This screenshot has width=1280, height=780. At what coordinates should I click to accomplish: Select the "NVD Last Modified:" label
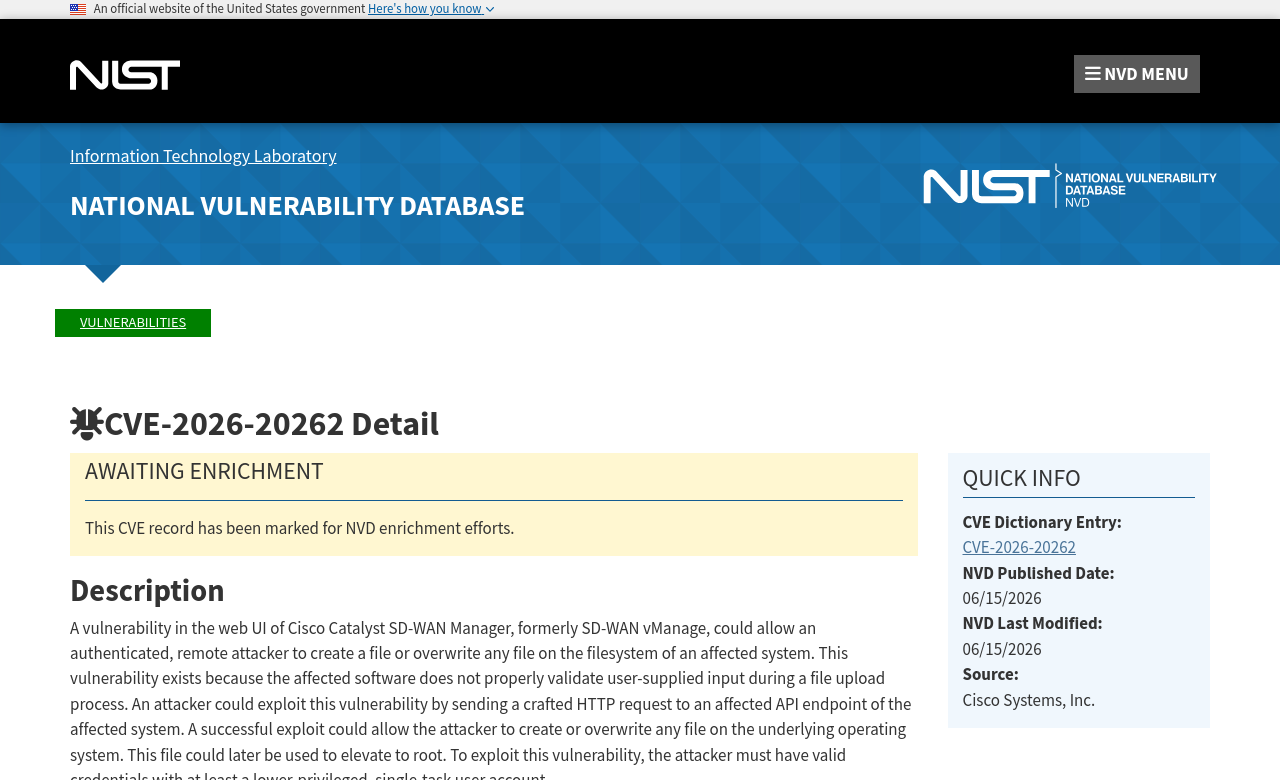[x=1032, y=623]
